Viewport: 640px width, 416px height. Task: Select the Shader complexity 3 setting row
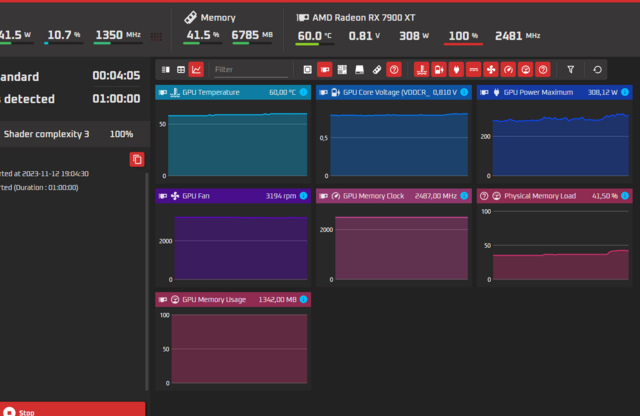pos(68,133)
